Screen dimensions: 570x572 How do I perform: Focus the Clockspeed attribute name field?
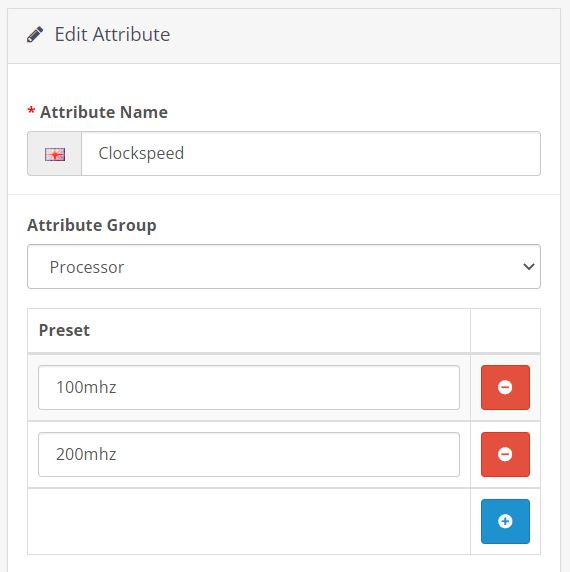coord(311,154)
